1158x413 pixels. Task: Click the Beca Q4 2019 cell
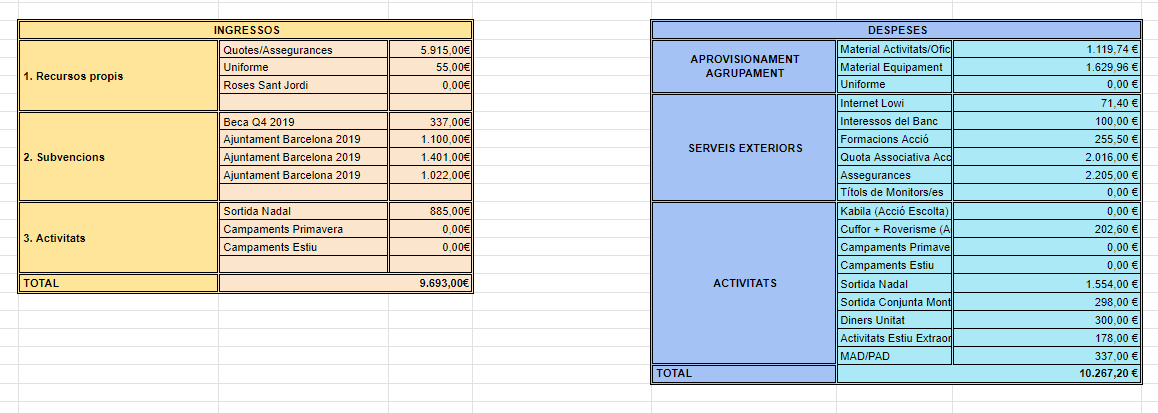(304, 122)
